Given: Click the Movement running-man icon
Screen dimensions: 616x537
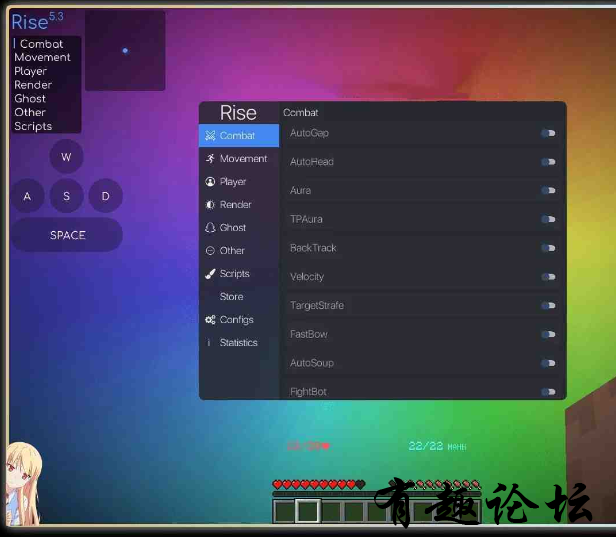Looking at the screenshot, I should [x=210, y=158].
